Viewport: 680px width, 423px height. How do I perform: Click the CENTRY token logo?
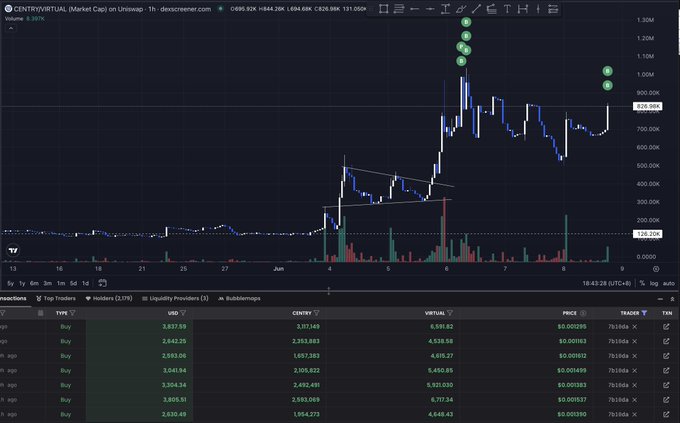tap(8, 8)
